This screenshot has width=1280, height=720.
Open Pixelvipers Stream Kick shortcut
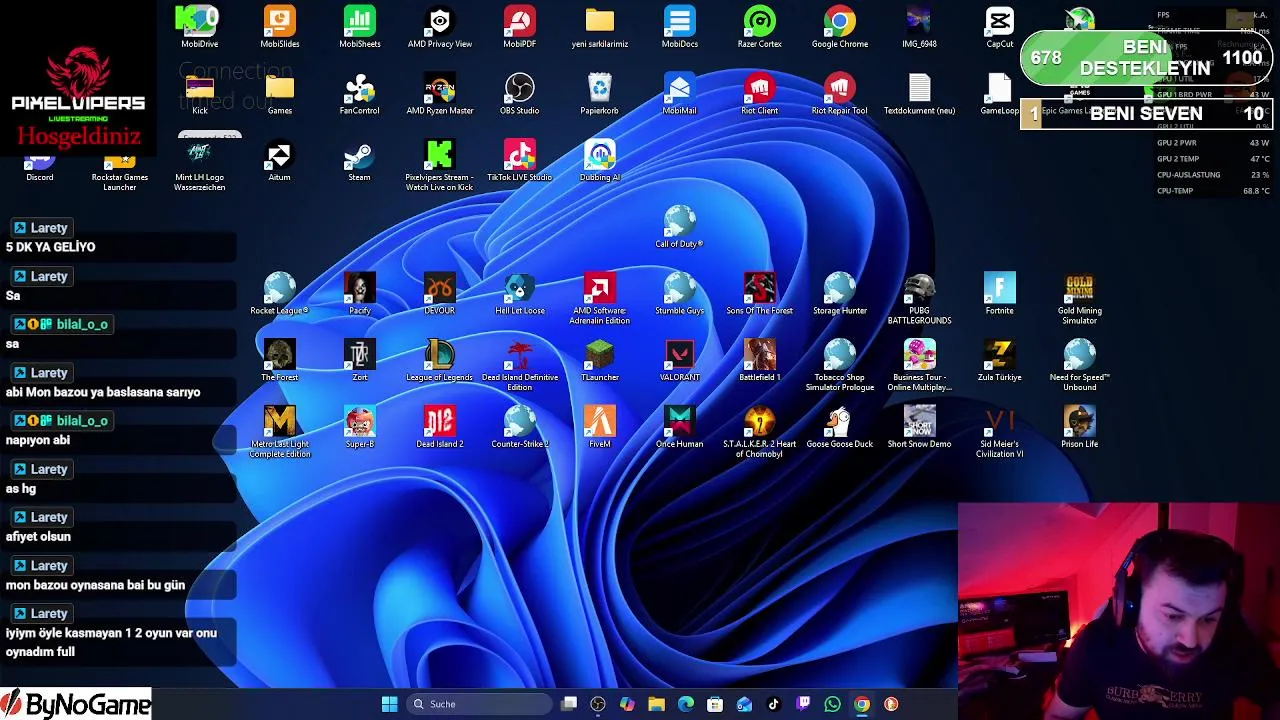439,166
